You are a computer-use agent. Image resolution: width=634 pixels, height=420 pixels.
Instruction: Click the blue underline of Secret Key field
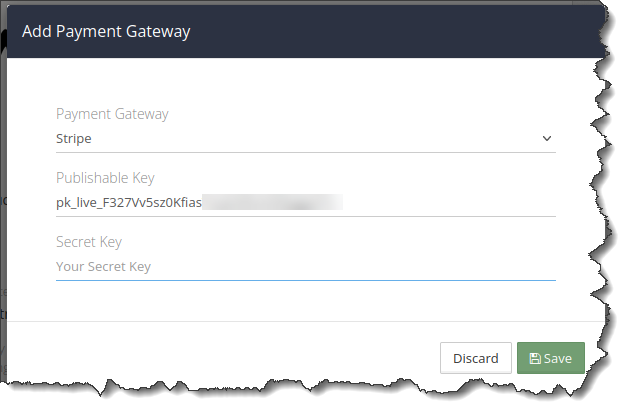[x=305, y=280]
